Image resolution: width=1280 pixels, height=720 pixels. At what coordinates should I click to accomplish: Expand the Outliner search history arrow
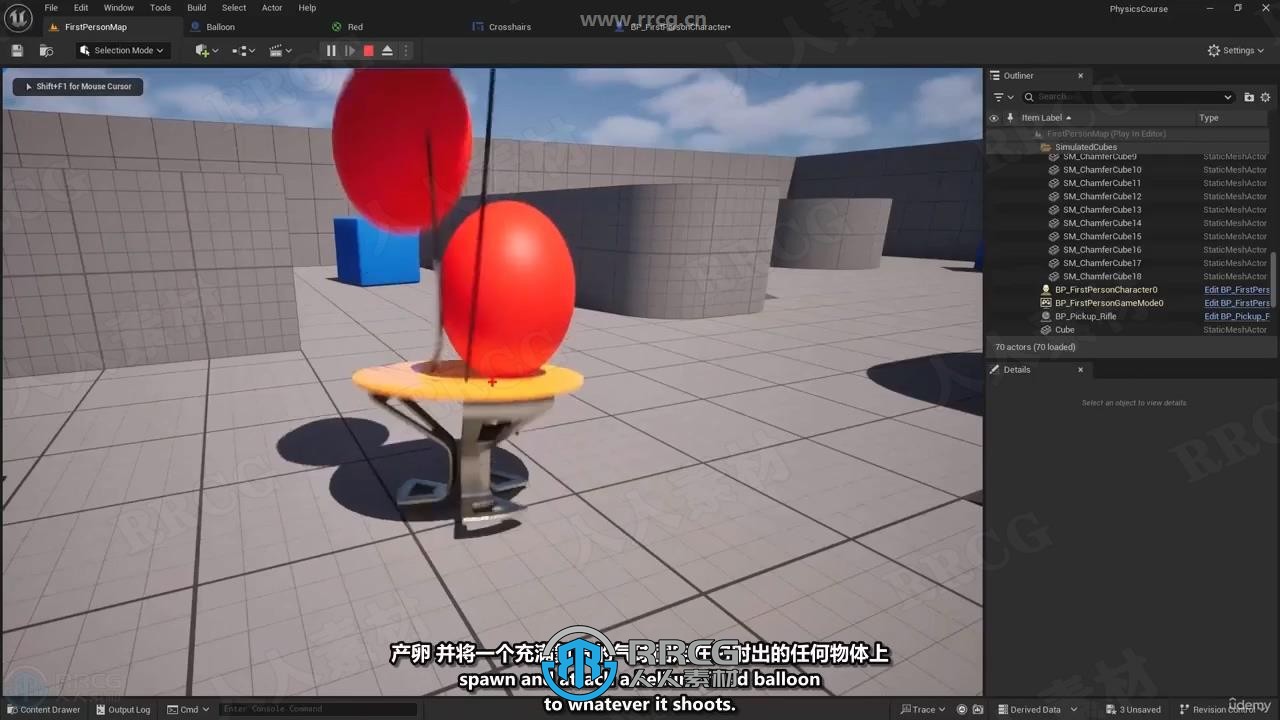tap(1228, 97)
